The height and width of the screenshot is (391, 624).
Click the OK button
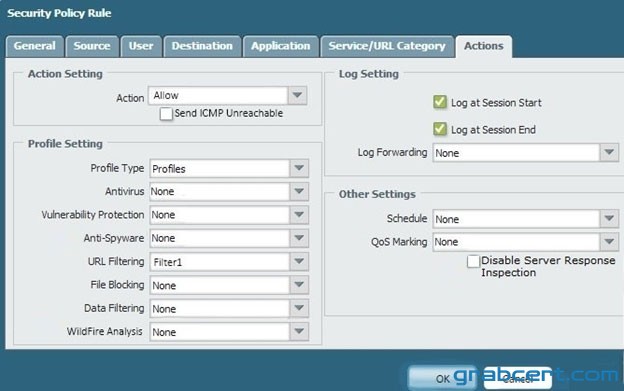(x=443, y=378)
